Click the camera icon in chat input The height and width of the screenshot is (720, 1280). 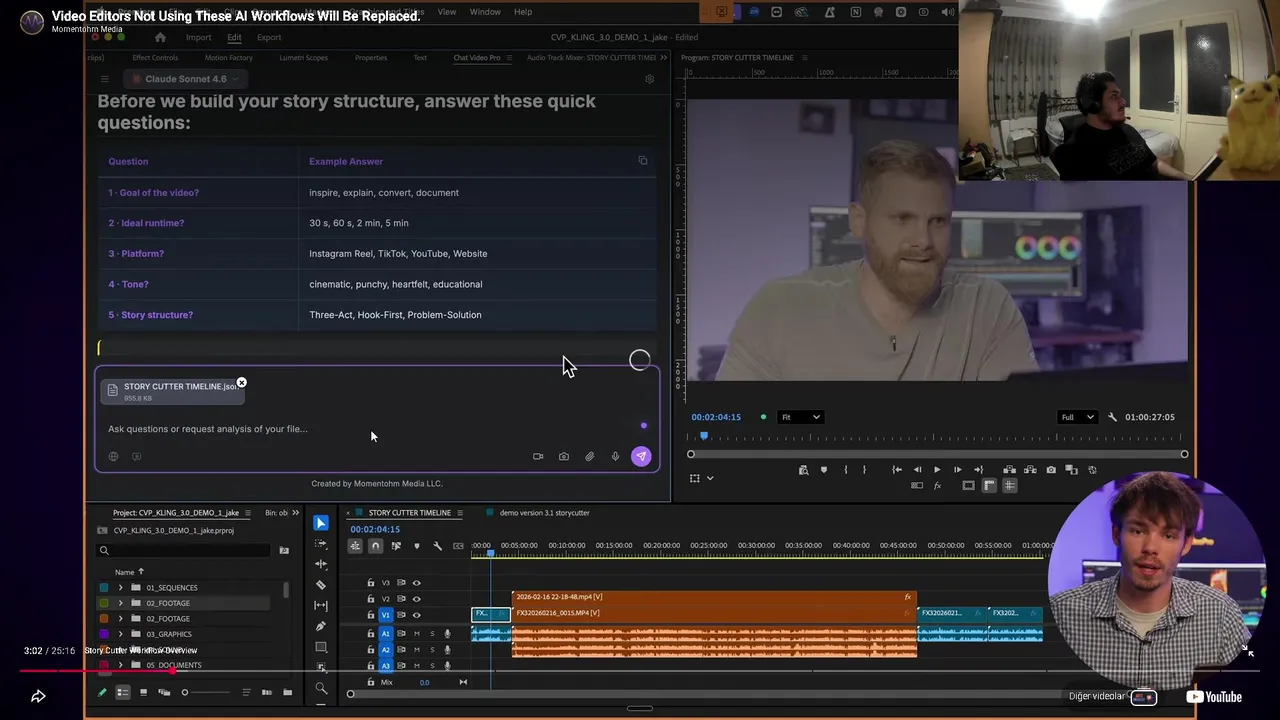(564, 456)
